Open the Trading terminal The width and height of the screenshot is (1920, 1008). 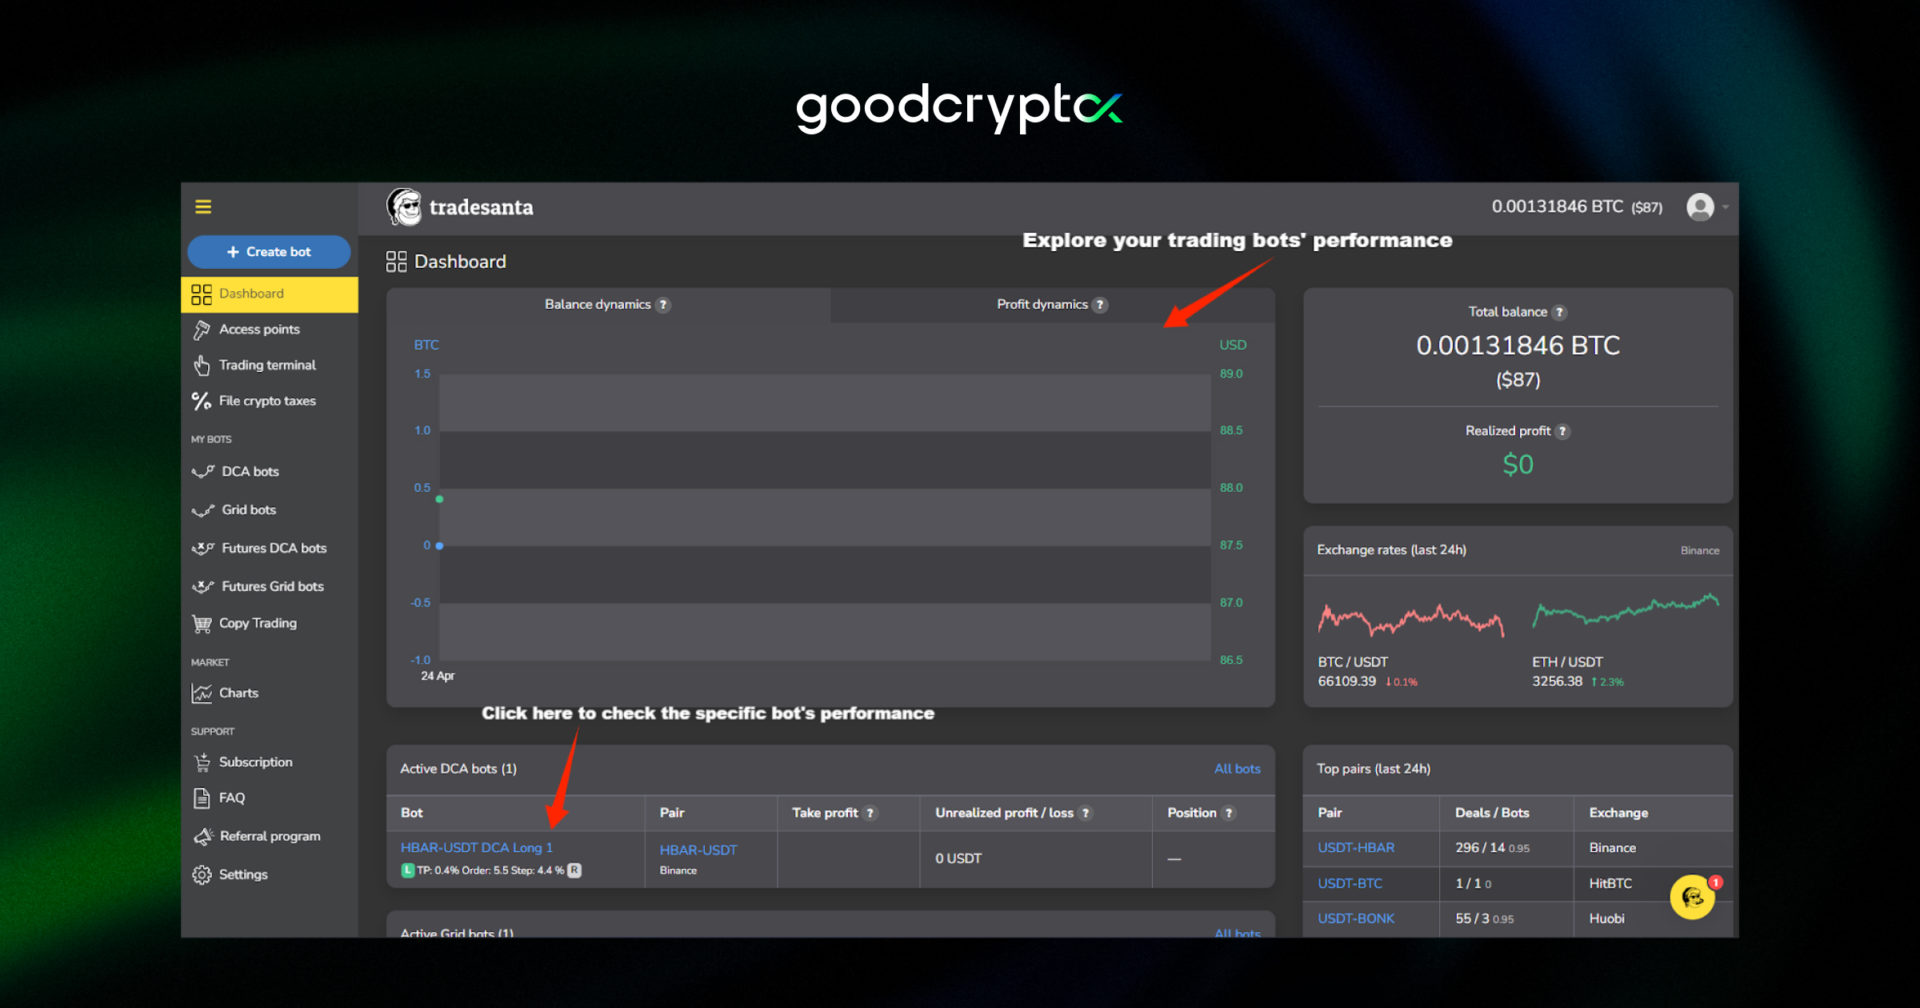point(267,364)
